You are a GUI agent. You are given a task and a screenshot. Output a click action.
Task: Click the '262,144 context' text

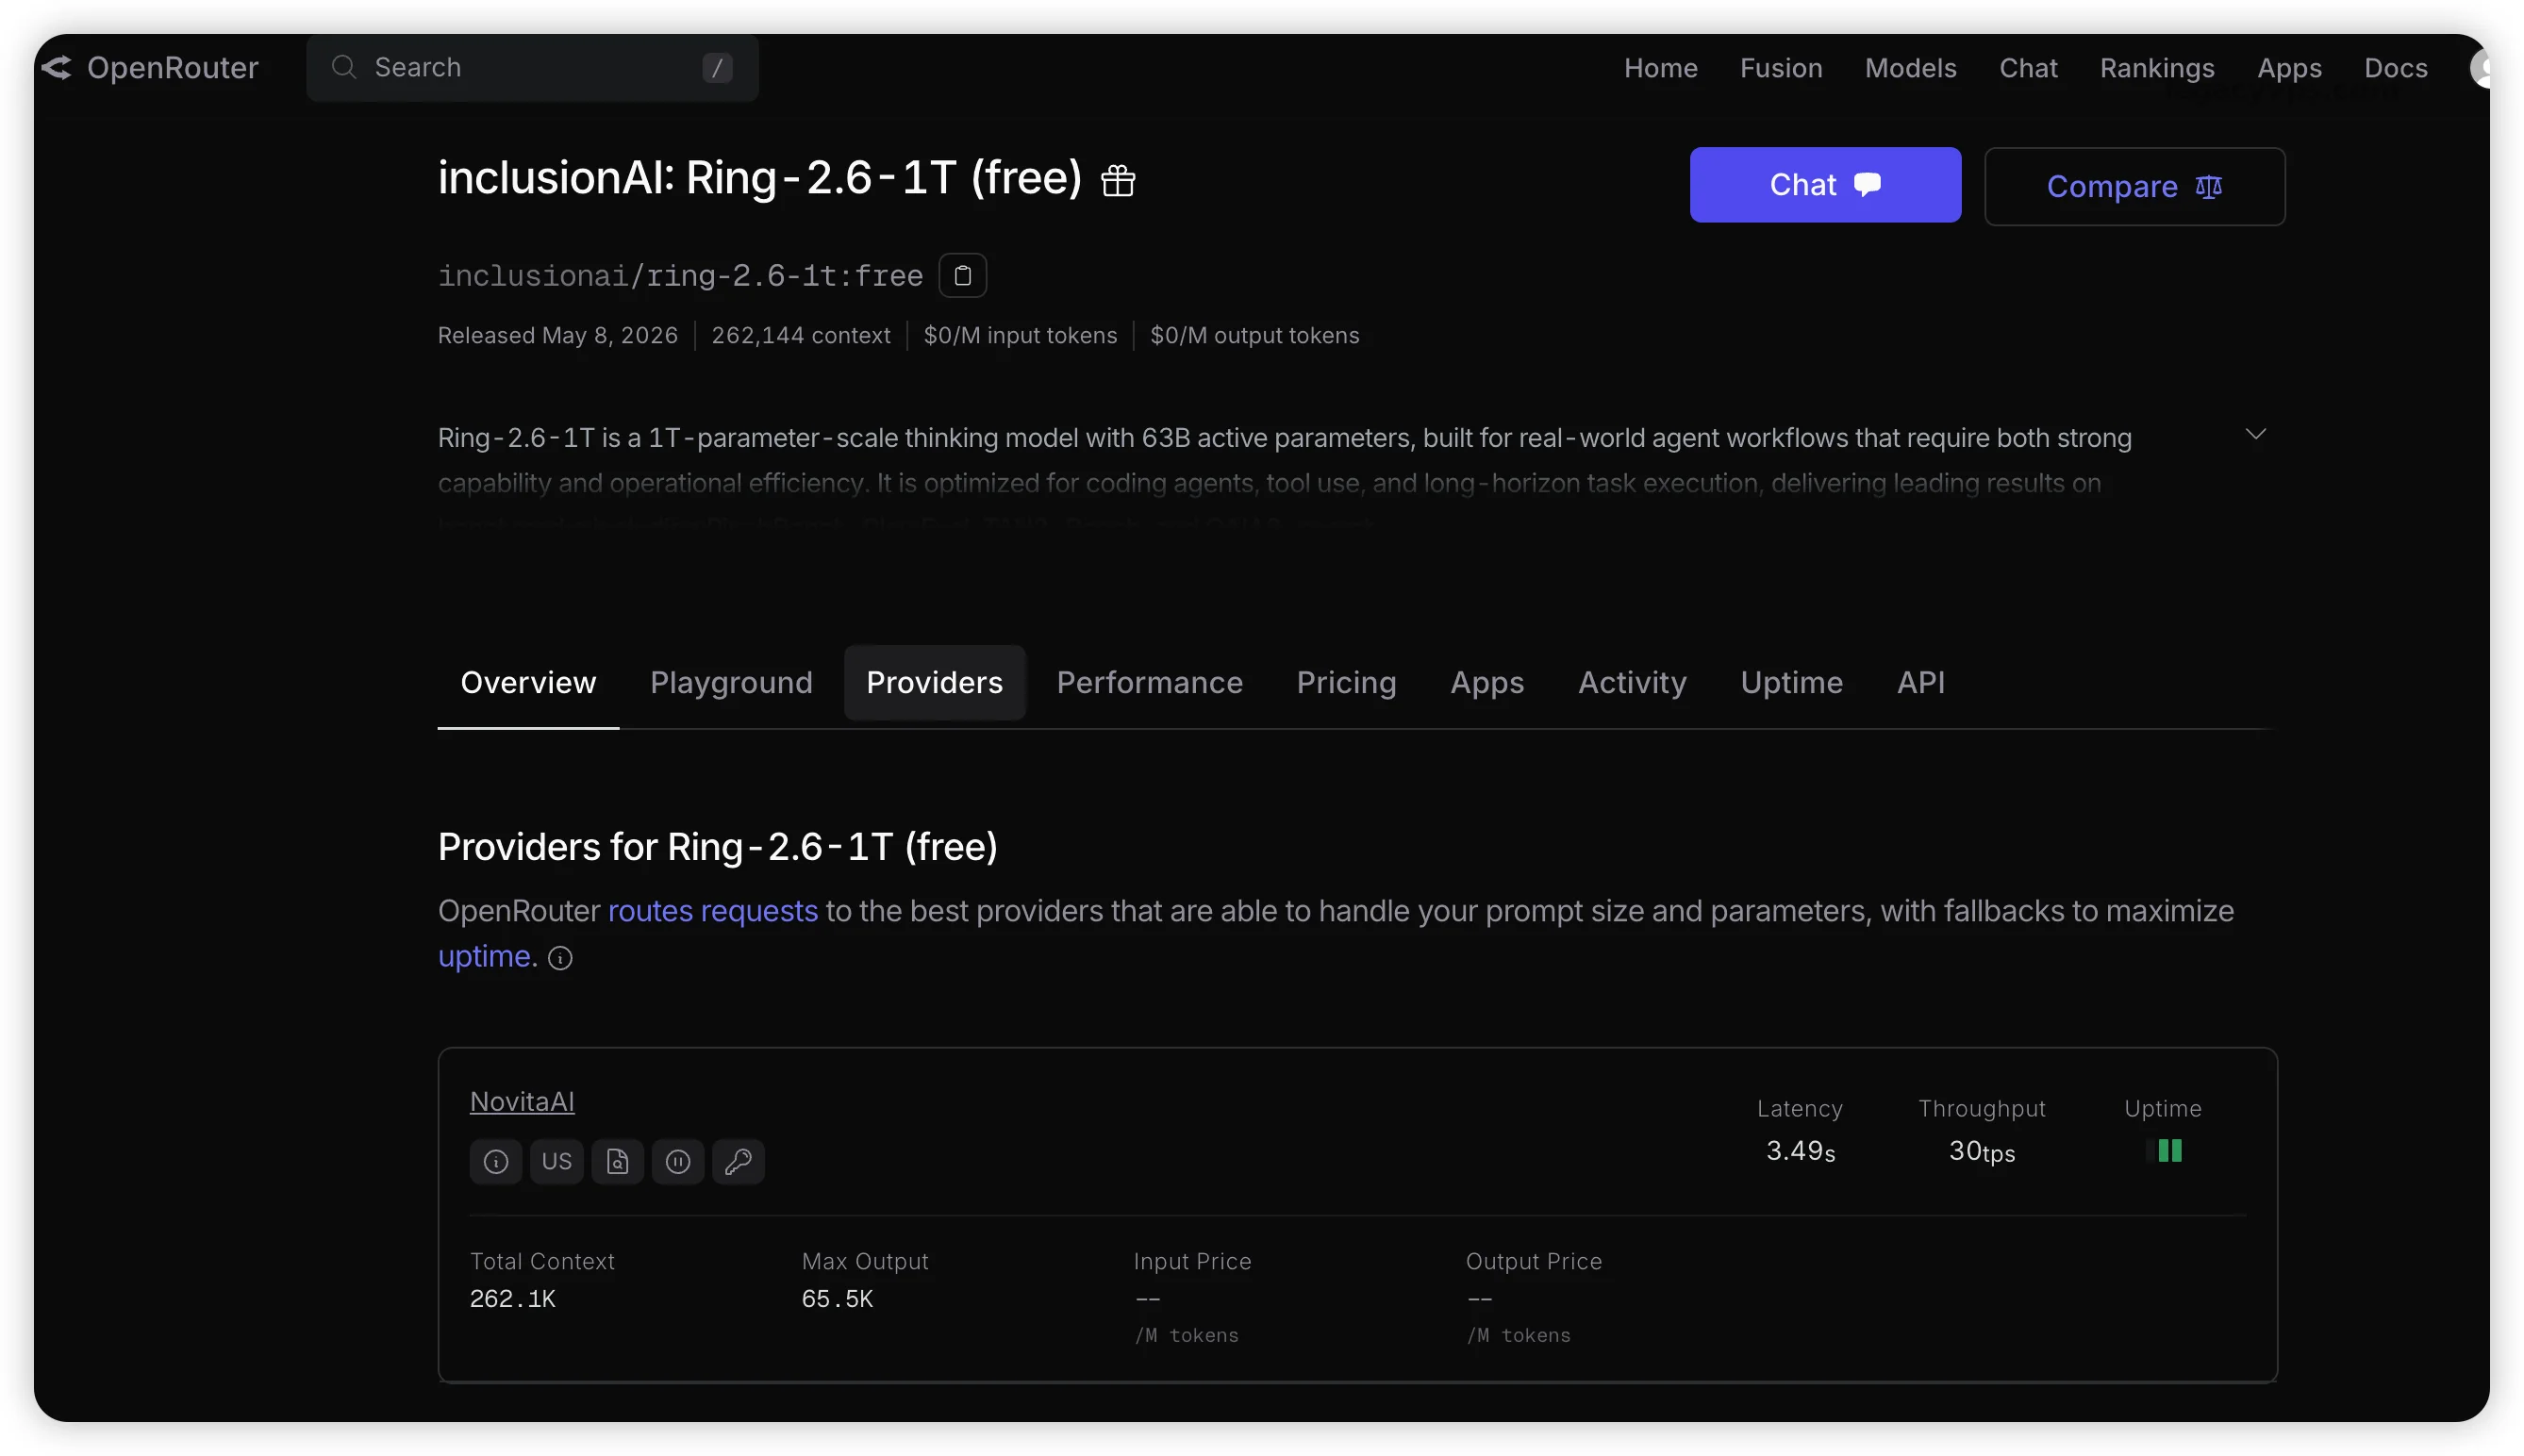click(800, 335)
